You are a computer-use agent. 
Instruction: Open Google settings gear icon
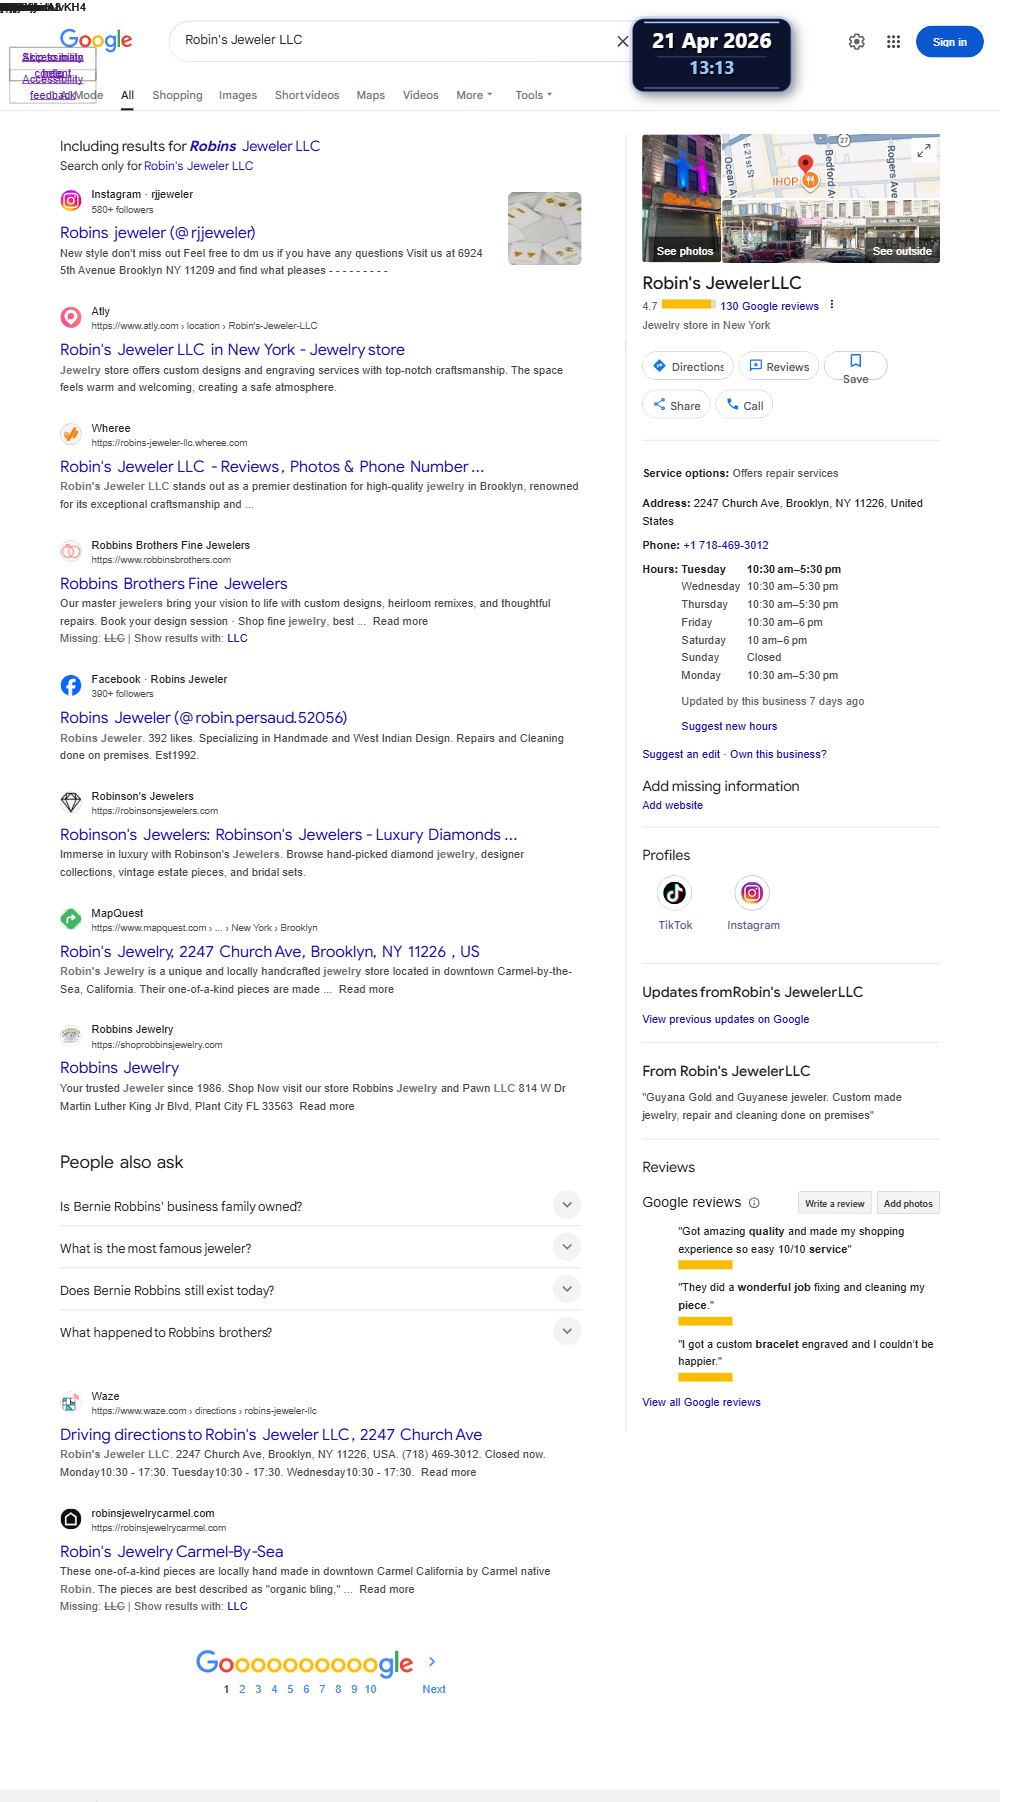[x=857, y=42]
